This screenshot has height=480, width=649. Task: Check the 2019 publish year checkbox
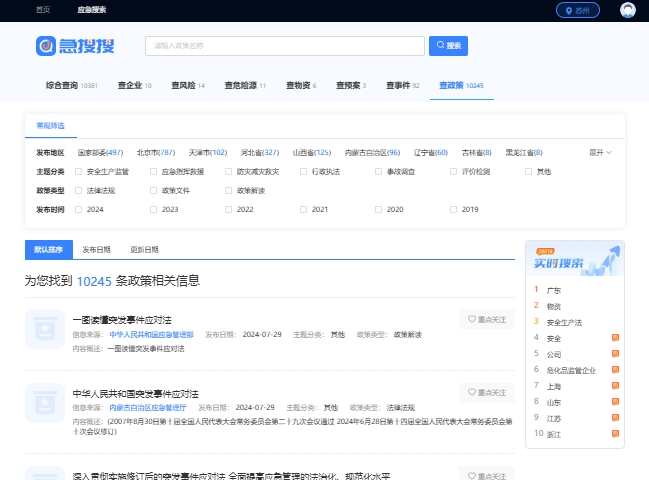coord(453,209)
